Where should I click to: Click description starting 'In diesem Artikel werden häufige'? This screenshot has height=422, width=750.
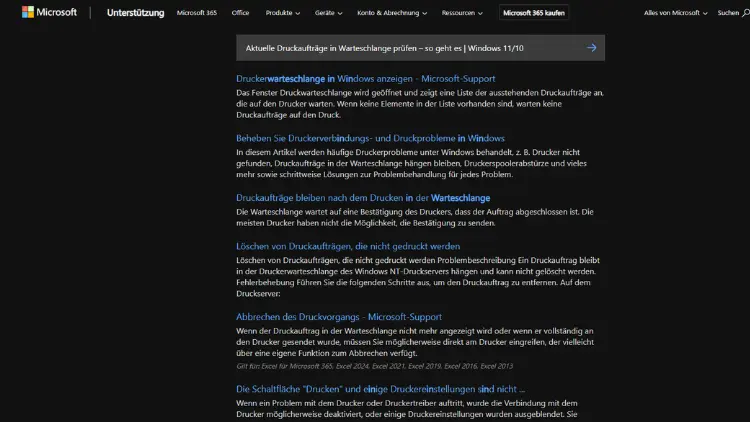point(411,163)
